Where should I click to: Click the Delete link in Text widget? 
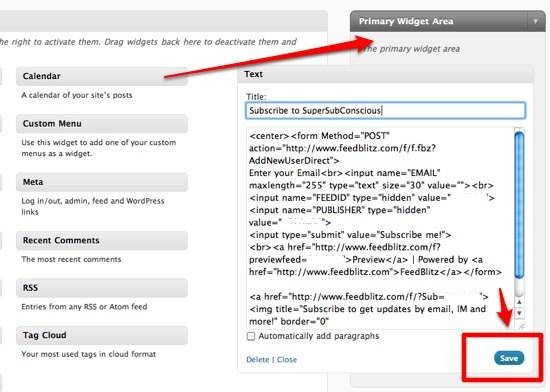tap(257, 359)
